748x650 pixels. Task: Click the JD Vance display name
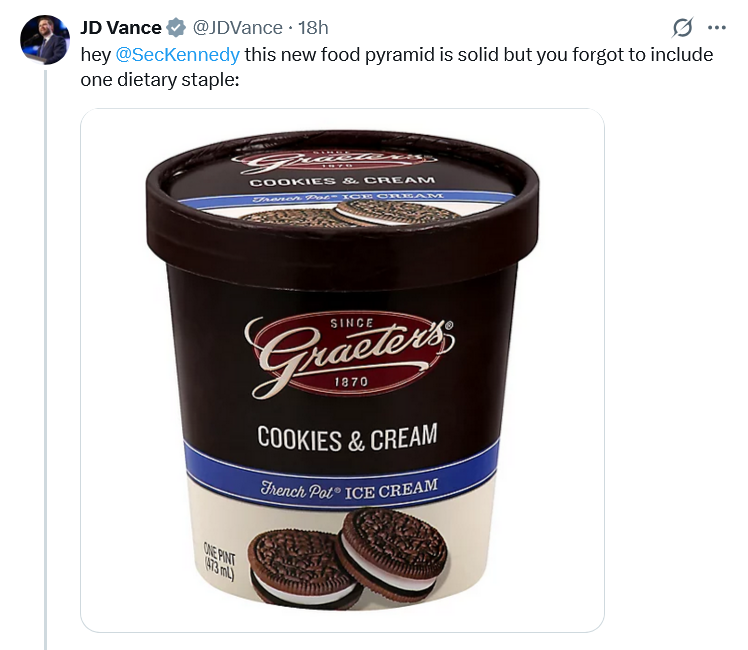coord(121,28)
